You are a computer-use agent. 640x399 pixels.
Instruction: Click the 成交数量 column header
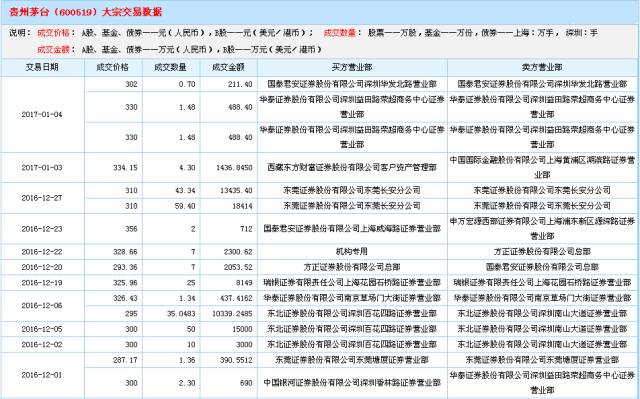171,67
